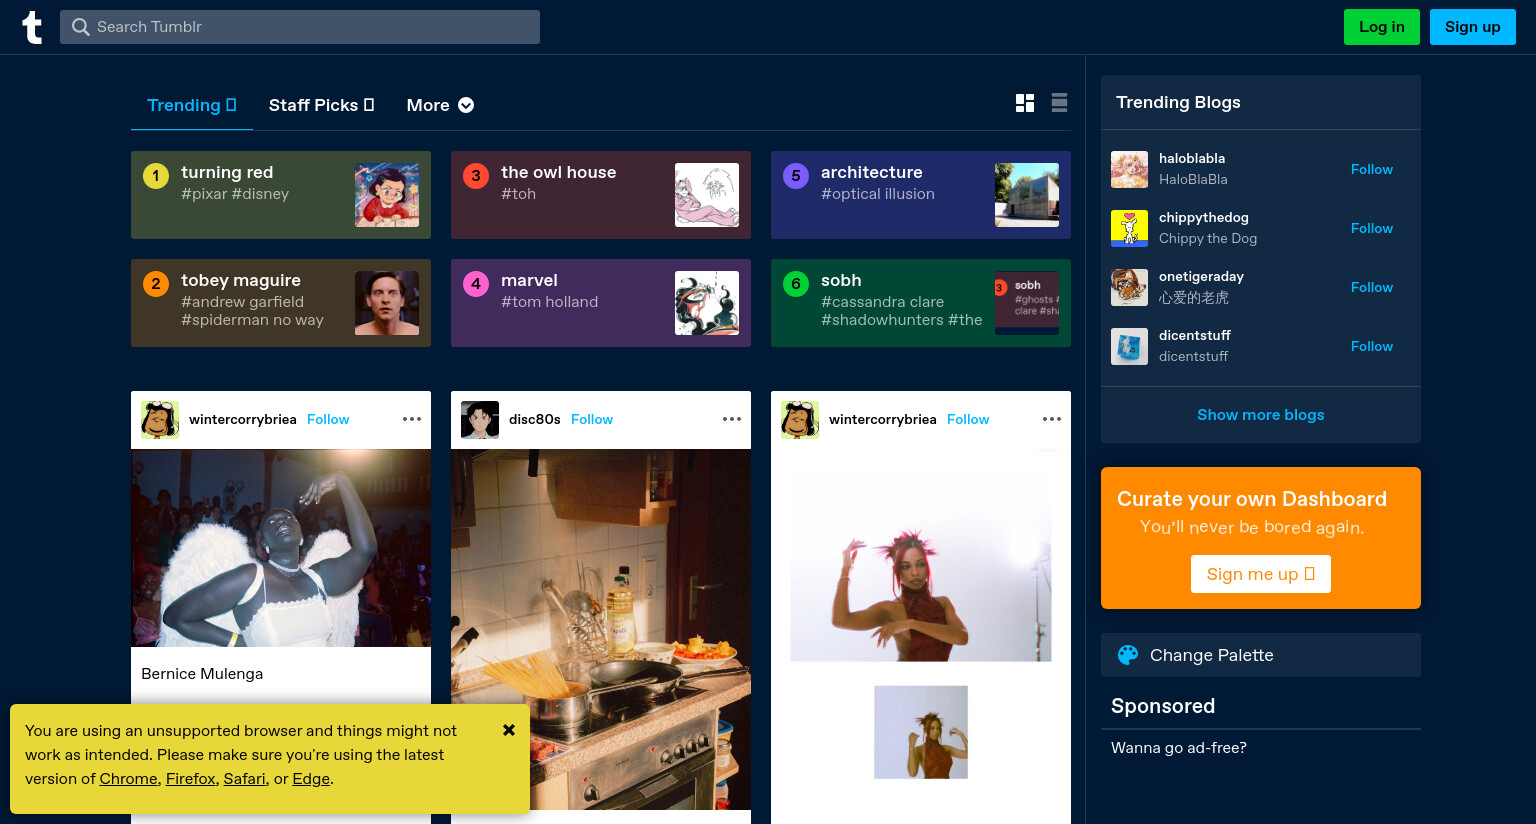Click the Sign up button

[x=1473, y=27]
